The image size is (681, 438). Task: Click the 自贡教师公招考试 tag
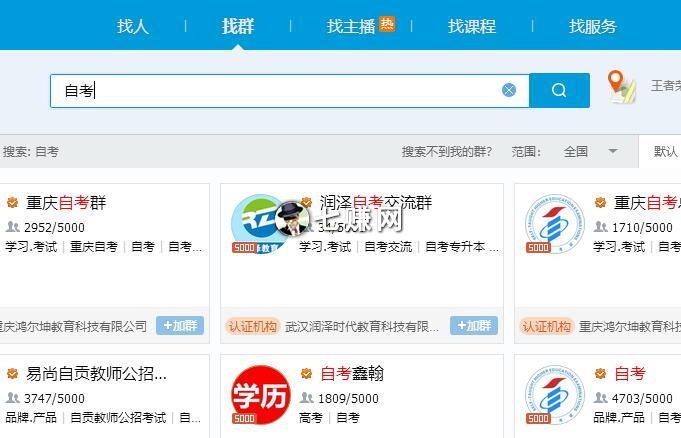pos(118,418)
